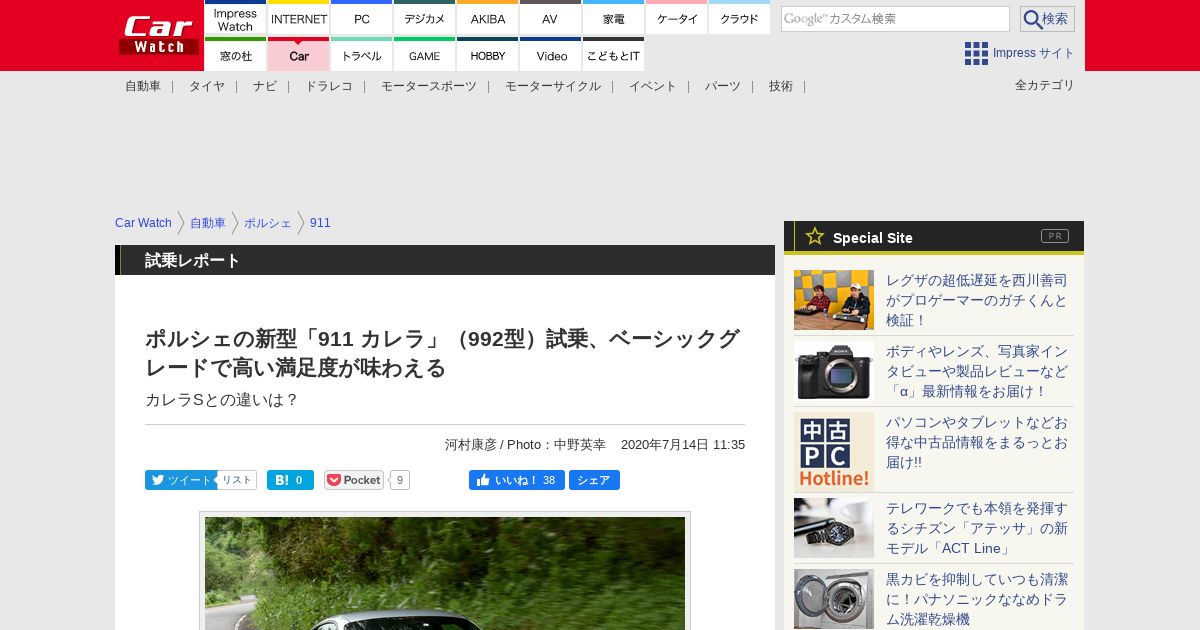
Task: Open the 全カテゴリ link
Action: [x=1045, y=85]
